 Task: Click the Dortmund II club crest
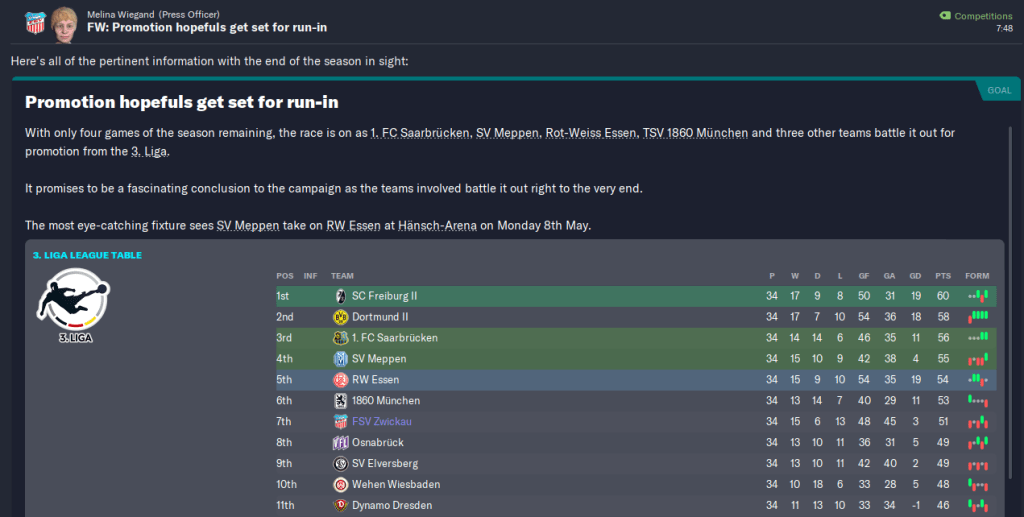click(x=340, y=317)
